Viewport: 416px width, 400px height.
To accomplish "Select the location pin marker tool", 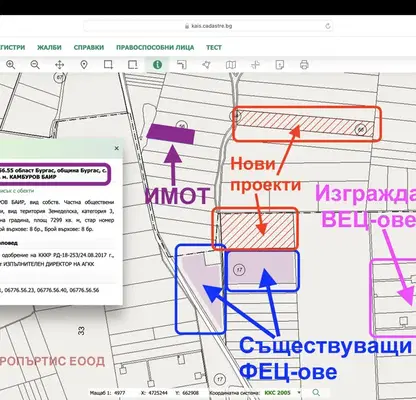I will pos(84,65).
